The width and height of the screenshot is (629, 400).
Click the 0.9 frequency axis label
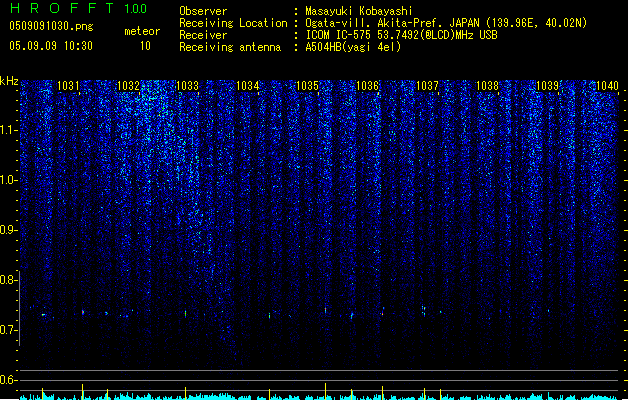[x=9, y=230]
